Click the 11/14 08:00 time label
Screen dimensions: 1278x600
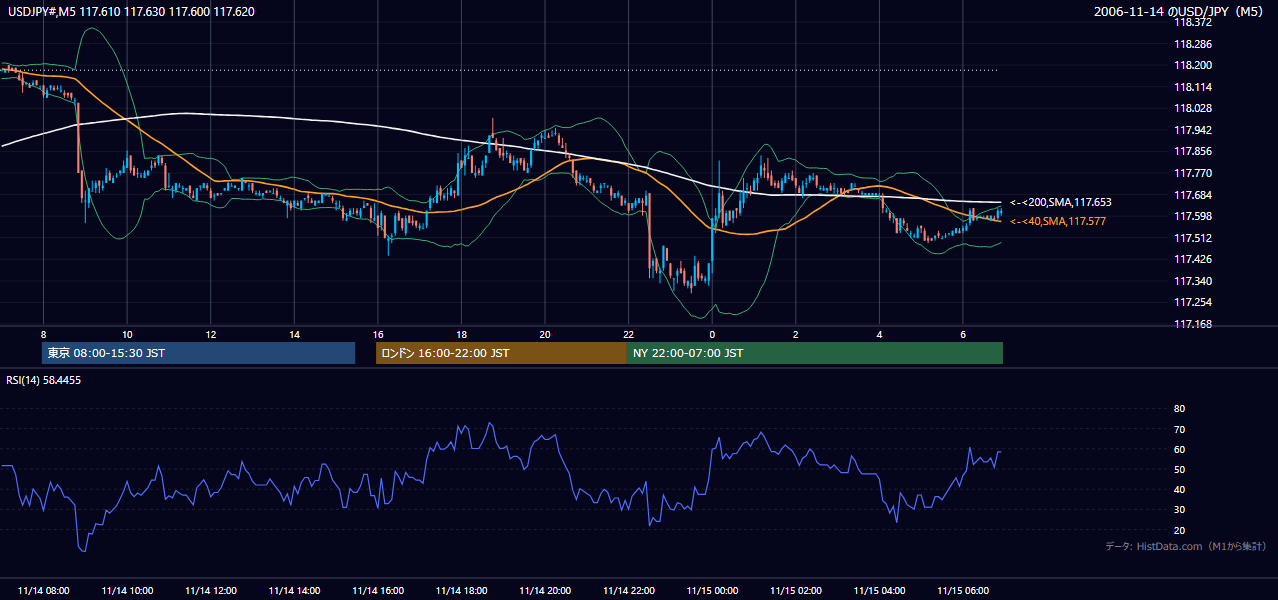pyautogui.click(x=44, y=591)
